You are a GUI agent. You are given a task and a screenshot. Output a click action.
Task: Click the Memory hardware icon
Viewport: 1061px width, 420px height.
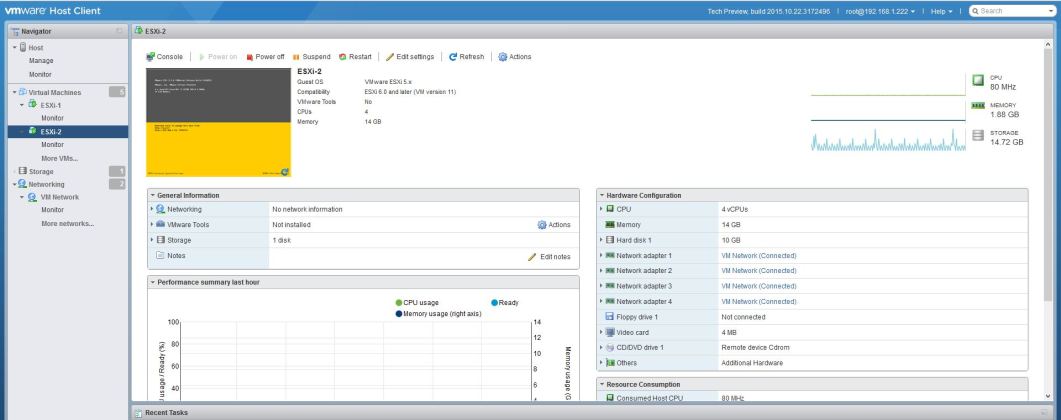pyautogui.click(x=610, y=225)
